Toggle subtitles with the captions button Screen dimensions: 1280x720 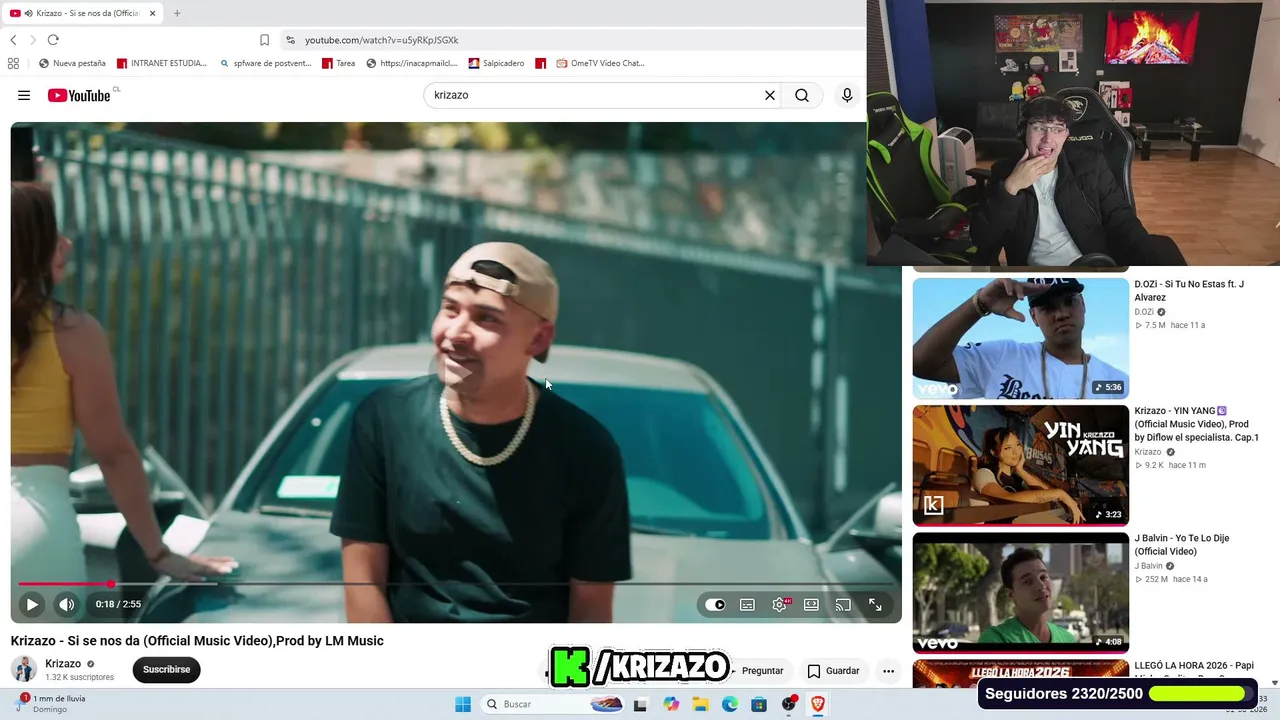[747, 604]
